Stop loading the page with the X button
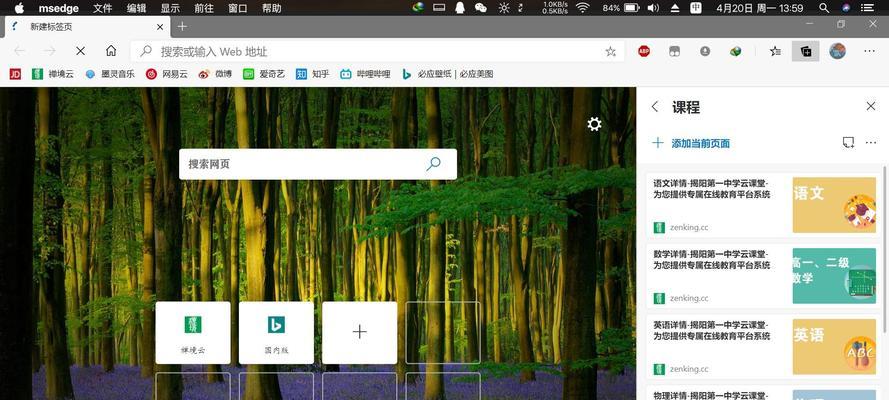Screen dimensions: 889x400 tap(81, 51)
